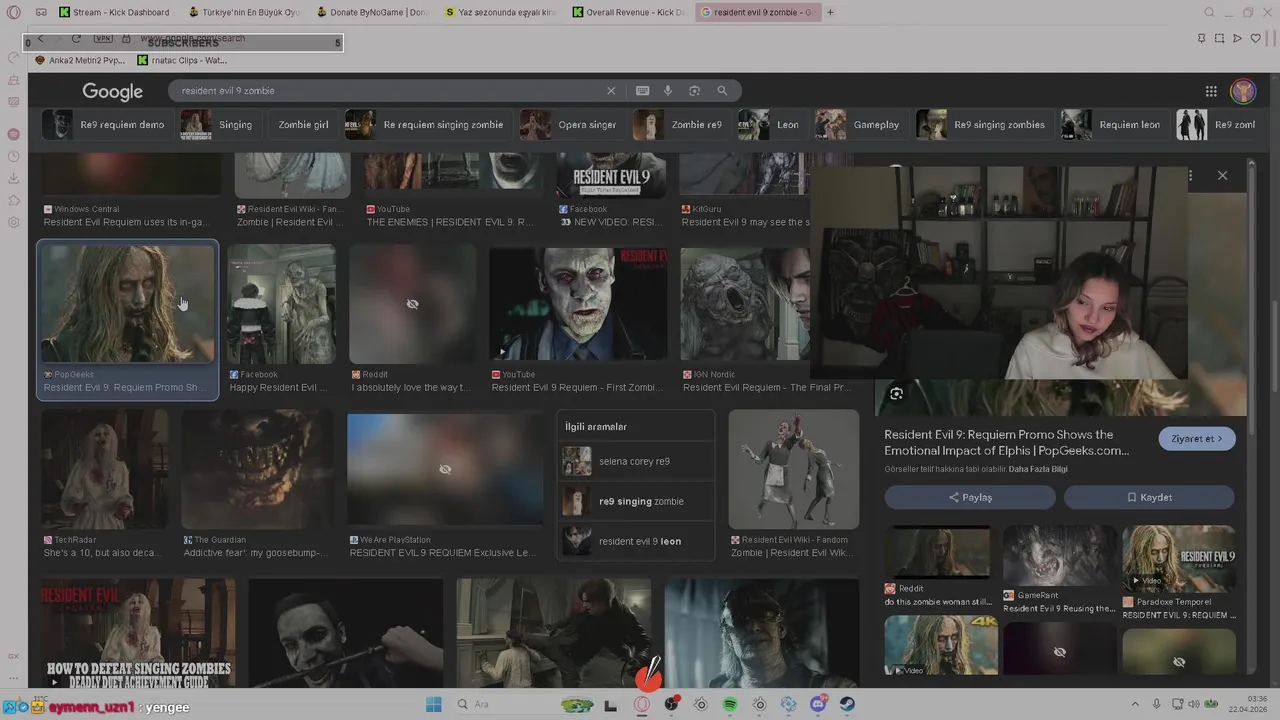The height and width of the screenshot is (720, 1280).
Task: Click the Lens icon on the preview image
Action: click(896, 393)
